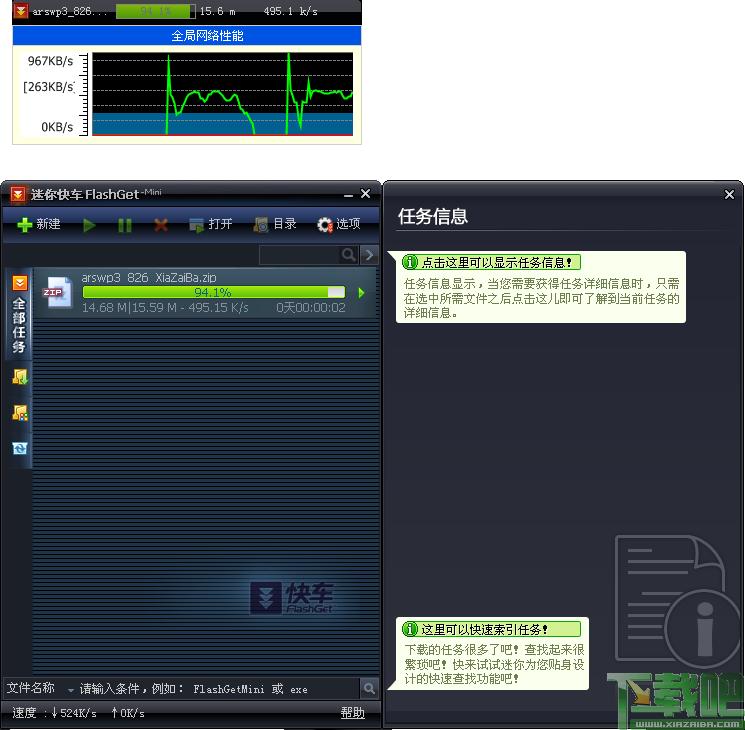
Task: Expand task details with green arrow
Action: (x=362, y=293)
